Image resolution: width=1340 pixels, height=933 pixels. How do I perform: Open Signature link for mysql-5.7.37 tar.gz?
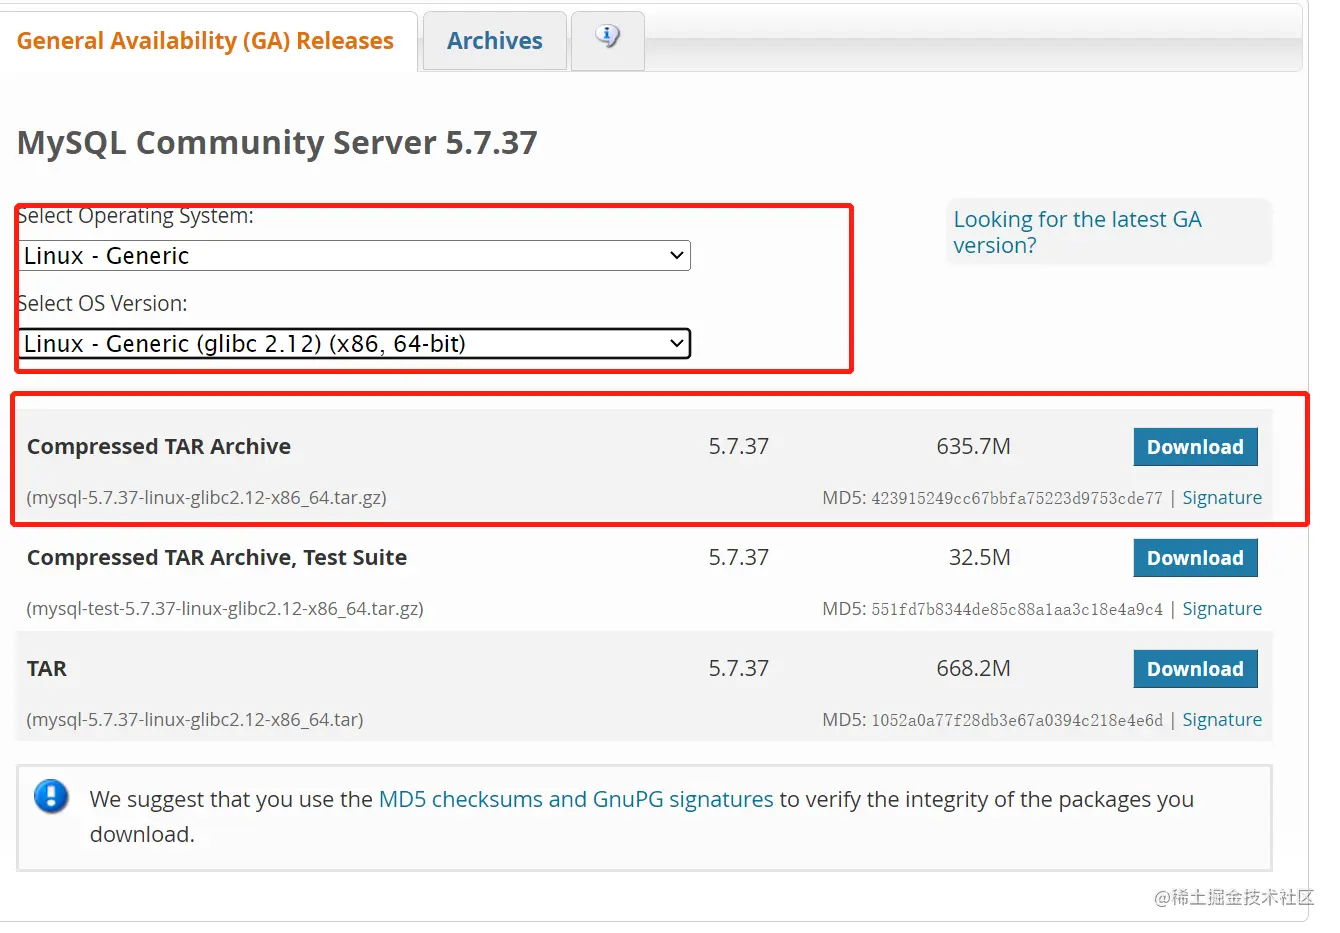(x=1222, y=498)
